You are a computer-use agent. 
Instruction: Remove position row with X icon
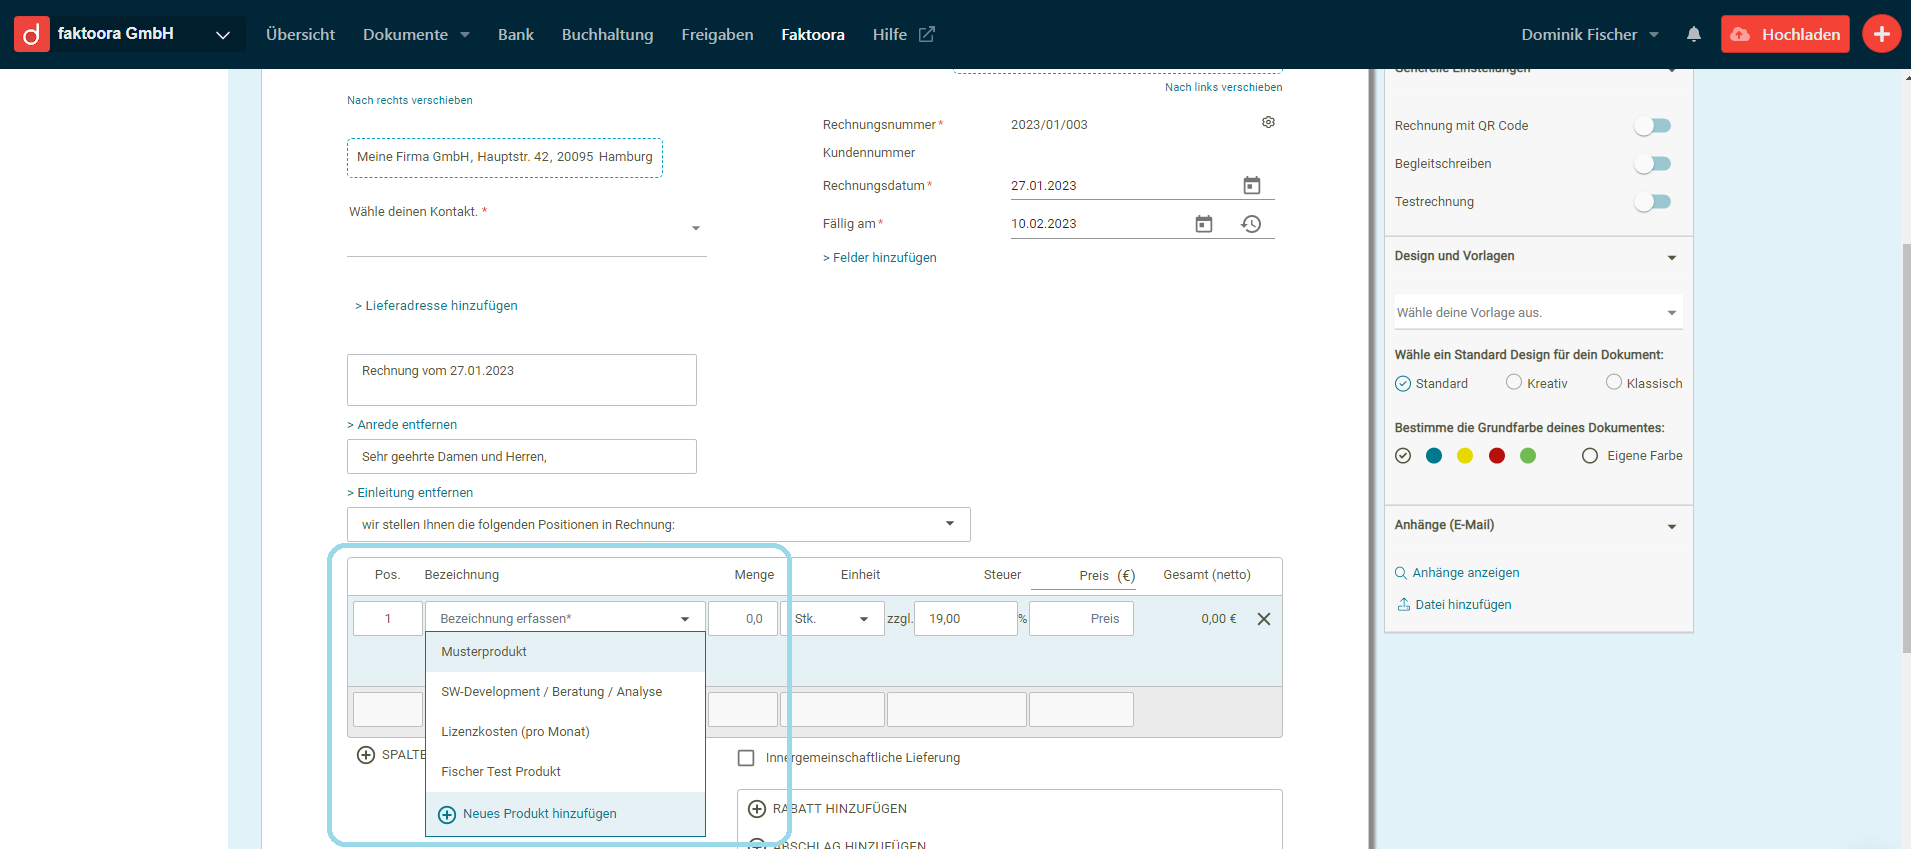point(1264,619)
